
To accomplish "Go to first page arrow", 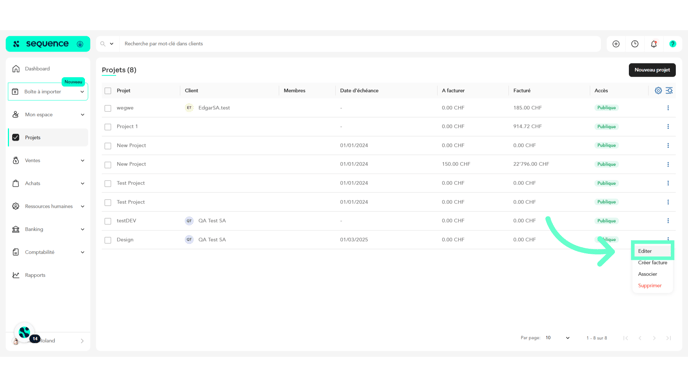I will 625,338.
